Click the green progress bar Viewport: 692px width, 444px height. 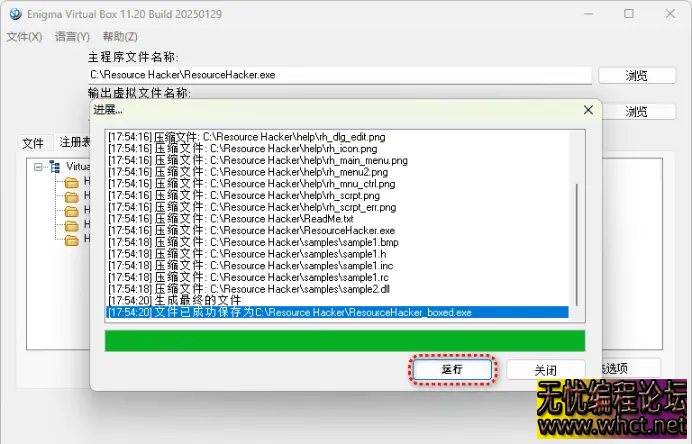pos(345,341)
